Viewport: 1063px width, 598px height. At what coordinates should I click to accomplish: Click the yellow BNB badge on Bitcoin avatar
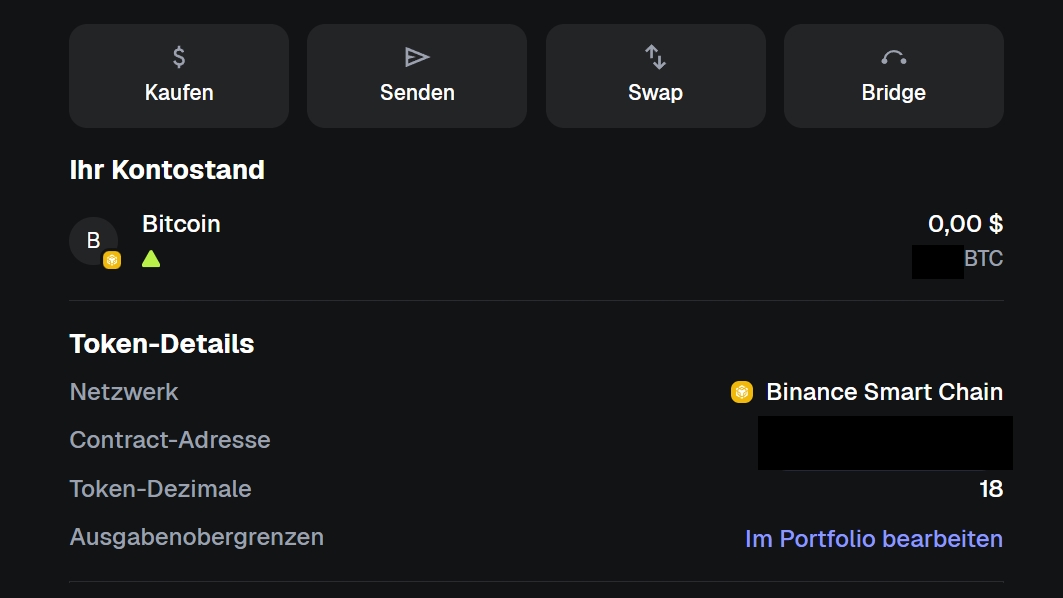click(x=112, y=260)
